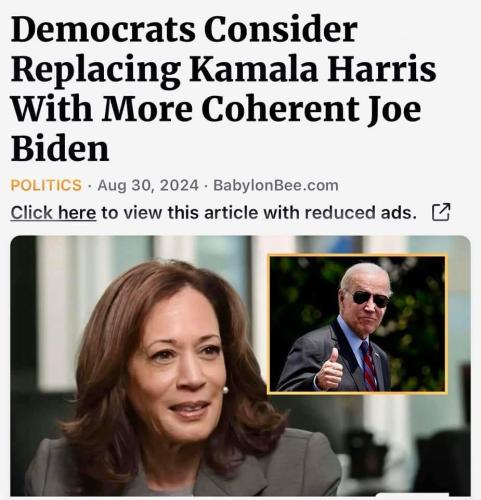The height and width of the screenshot is (500, 481).
Task: Click the article headline starting "Democrats Consider"
Action: tap(223, 88)
